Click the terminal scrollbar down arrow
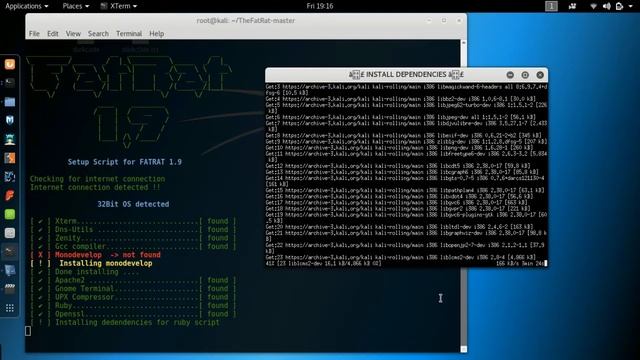The height and width of the screenshot is (360, 640). coord(464,349)
